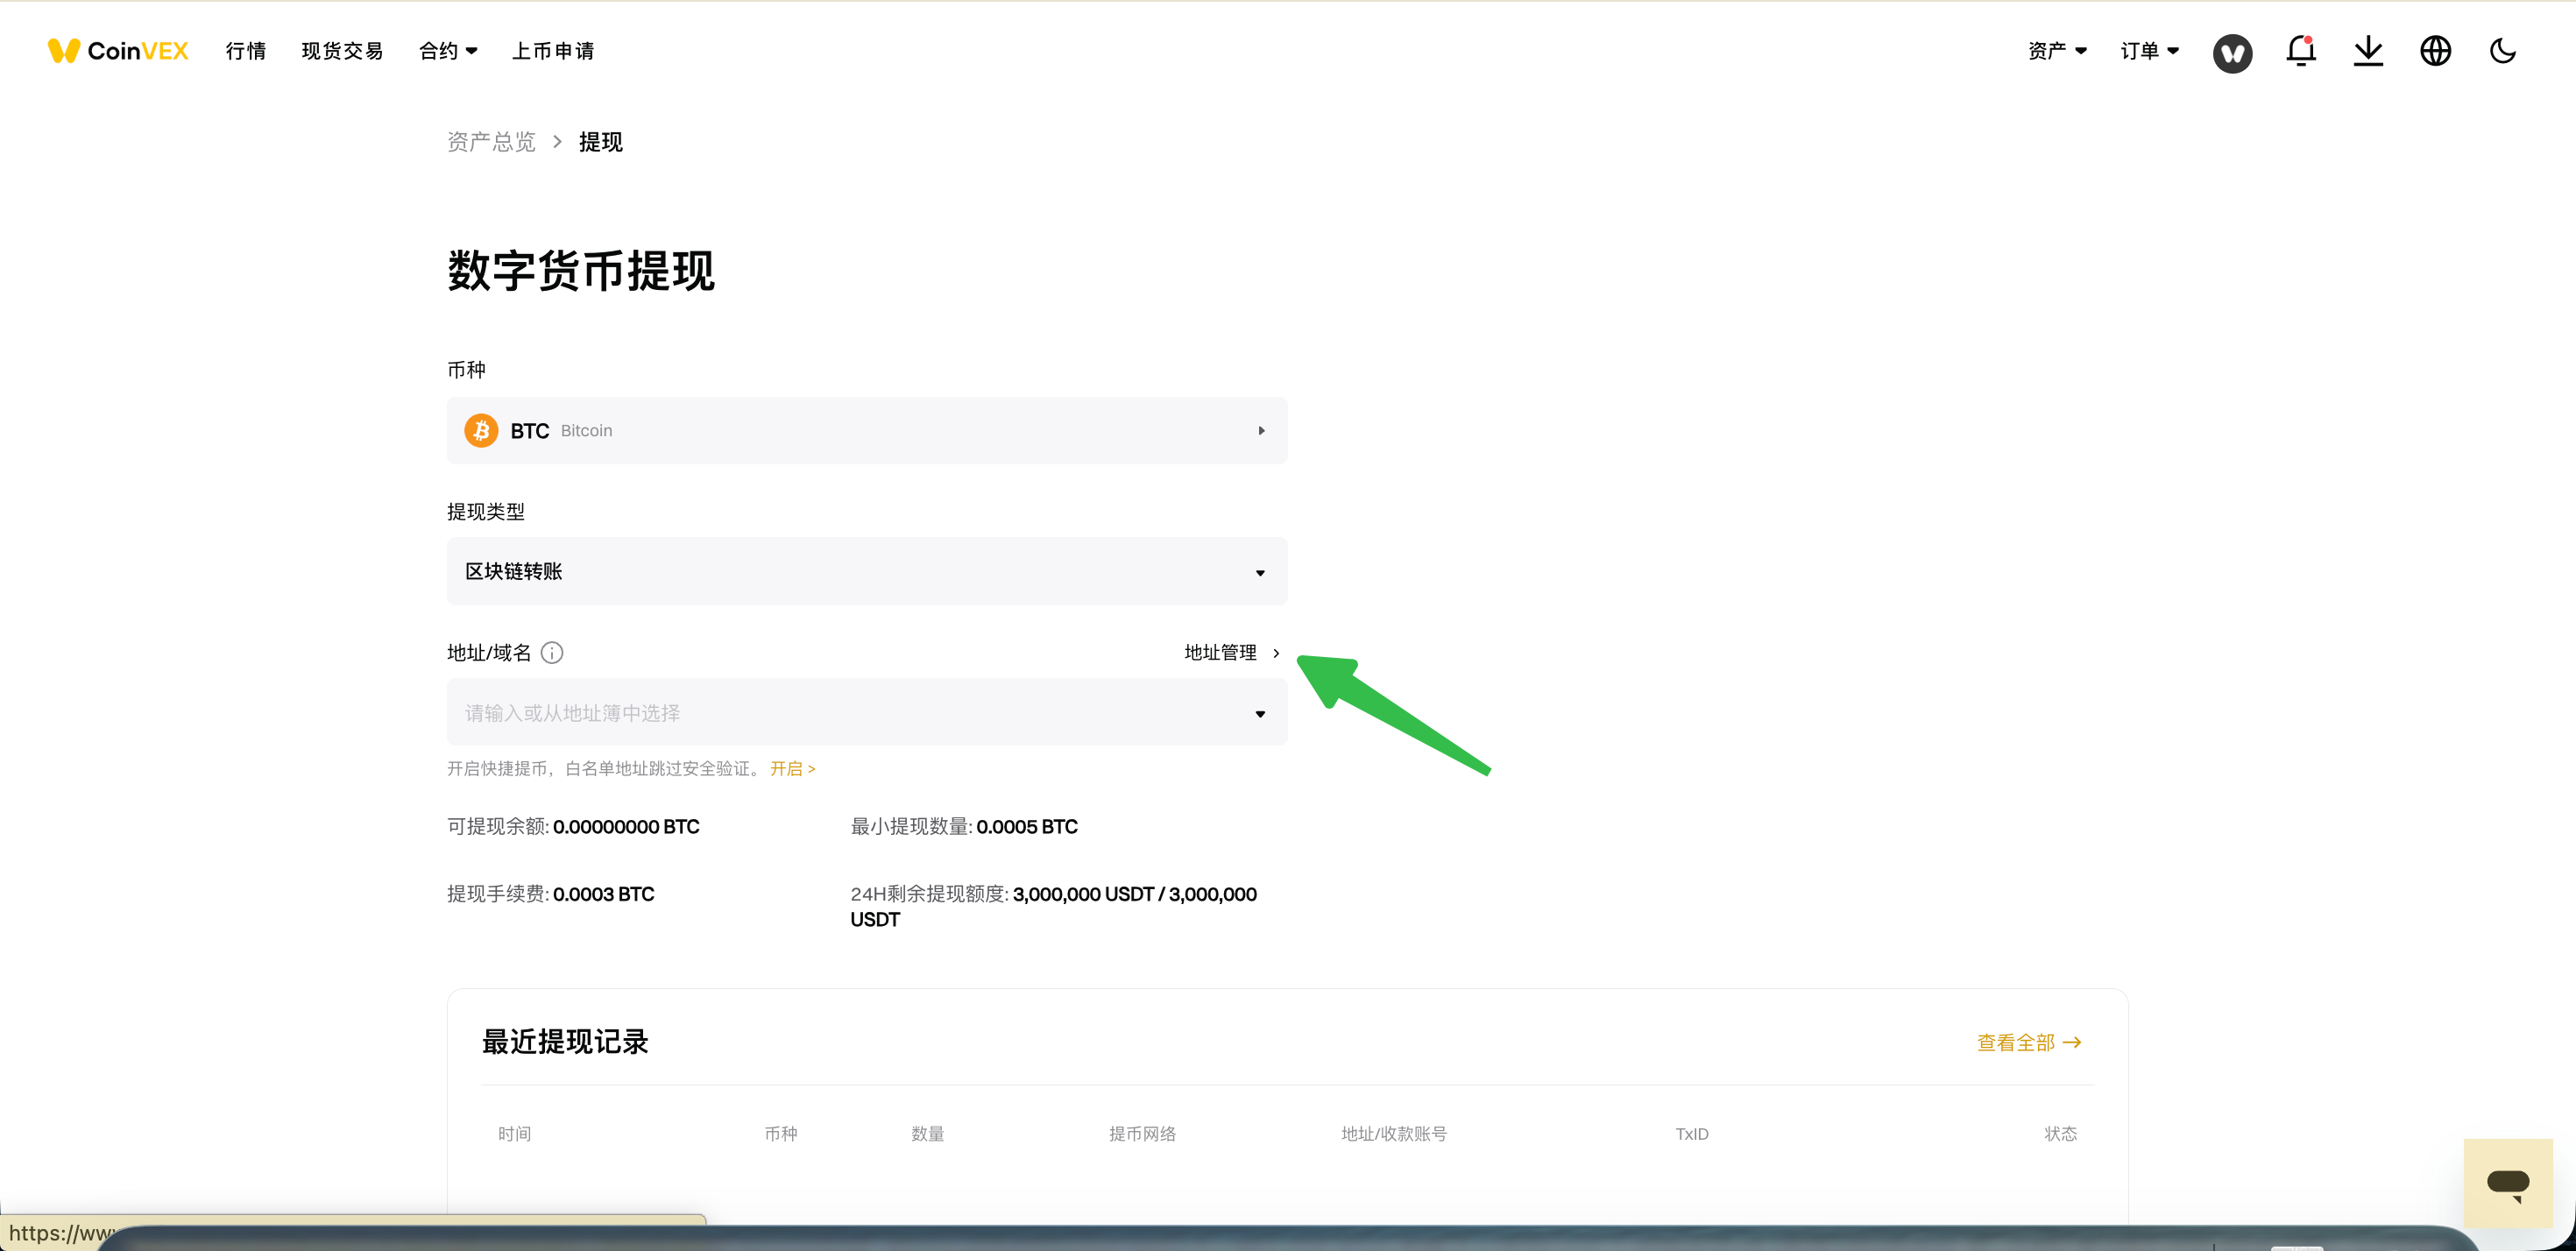Open the notifications bell

pos(2301,51)
